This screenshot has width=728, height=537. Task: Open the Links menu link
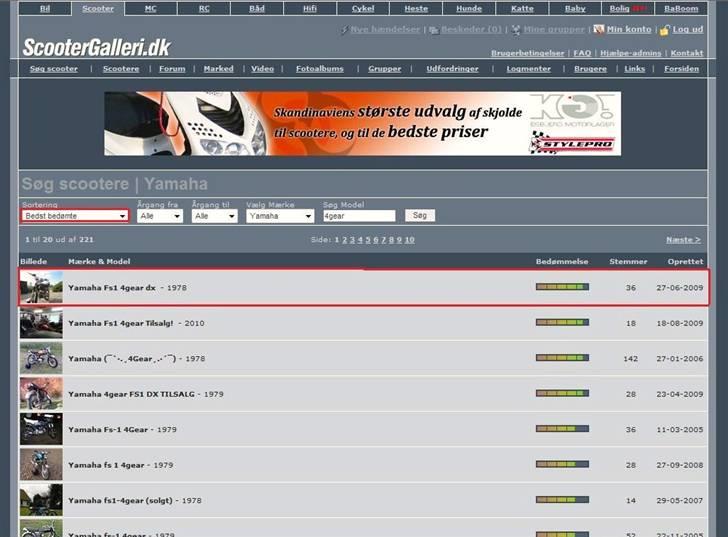[x=635, y=69]
